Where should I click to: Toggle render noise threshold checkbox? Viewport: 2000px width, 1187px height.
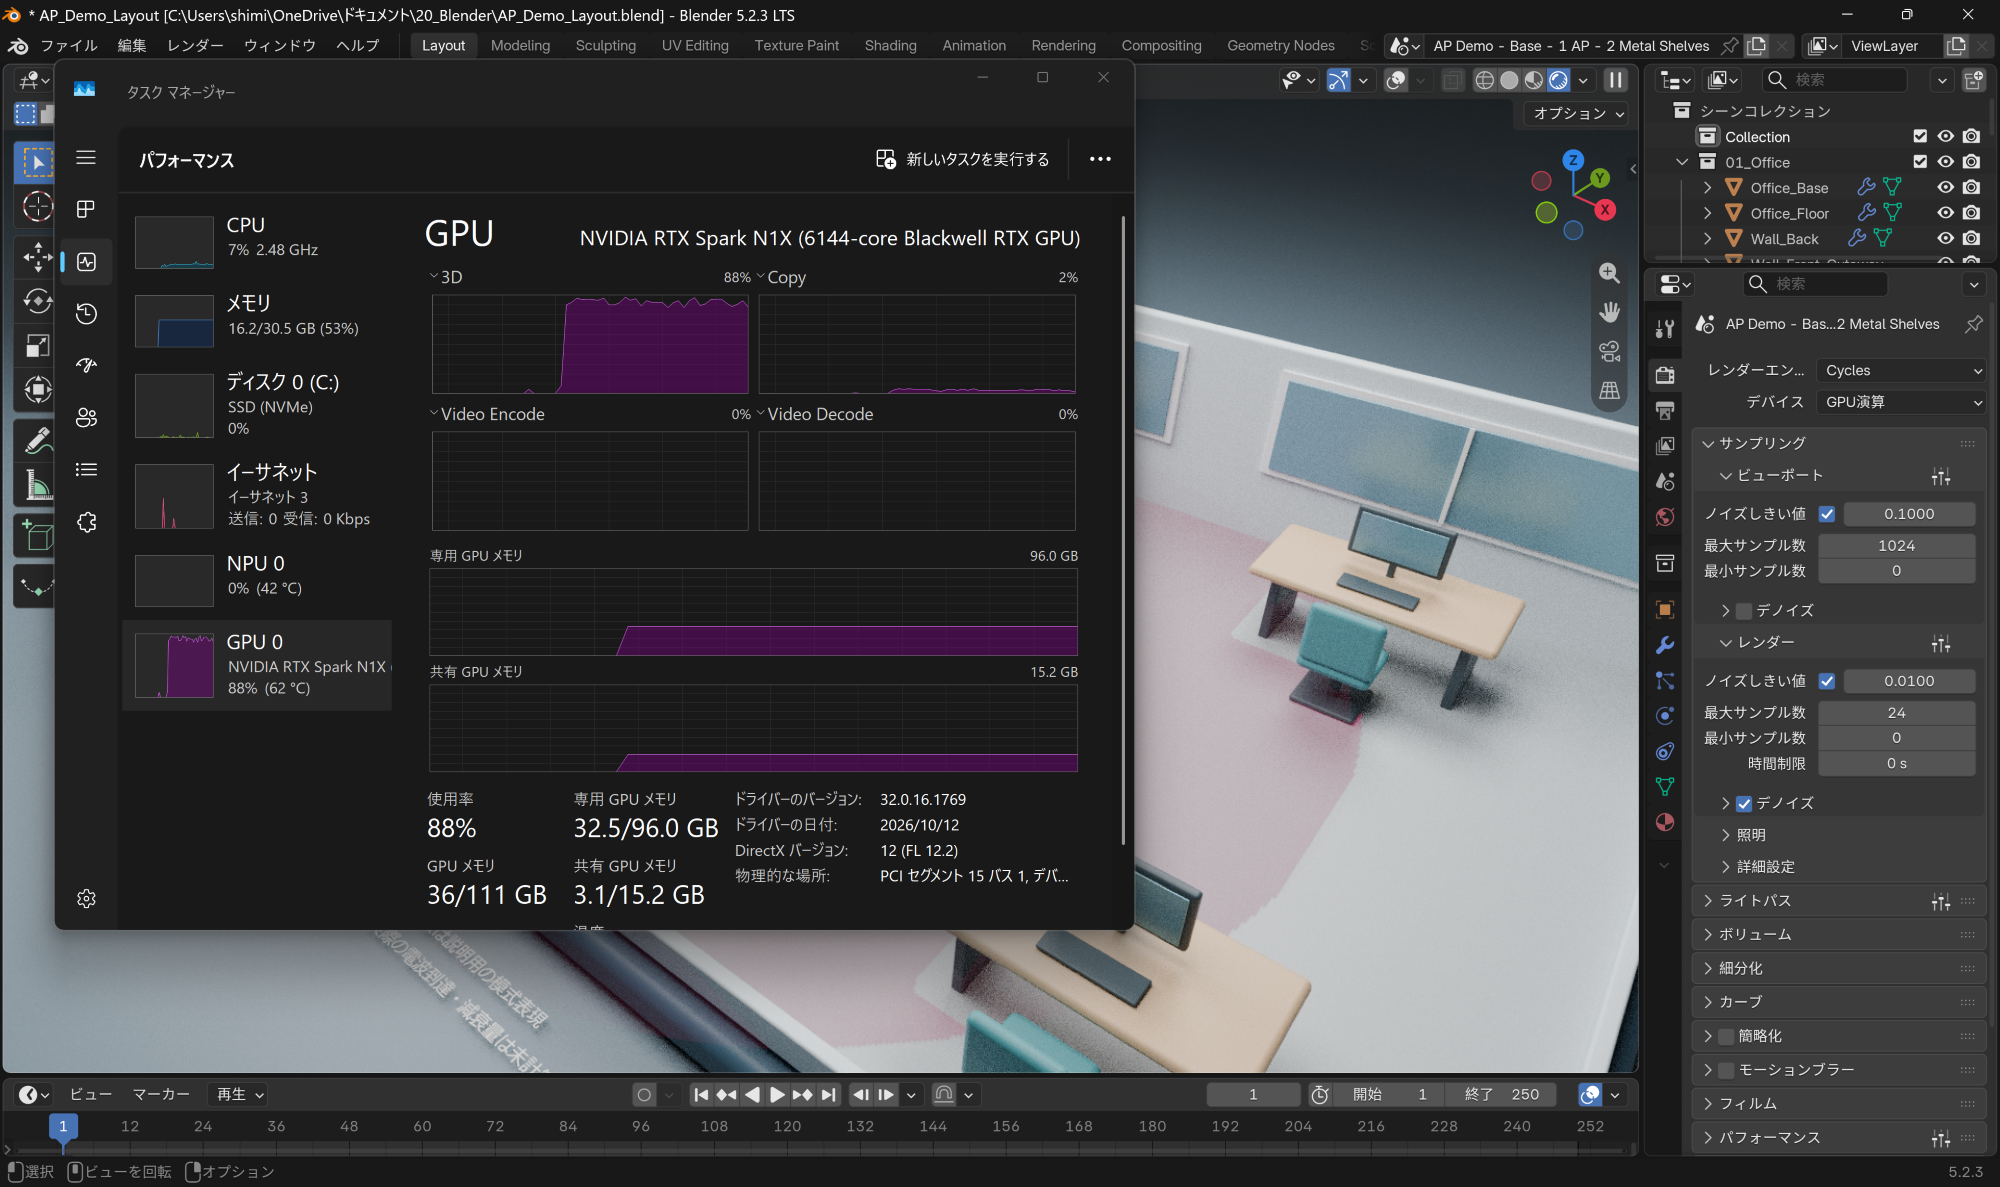(1827, 681)
